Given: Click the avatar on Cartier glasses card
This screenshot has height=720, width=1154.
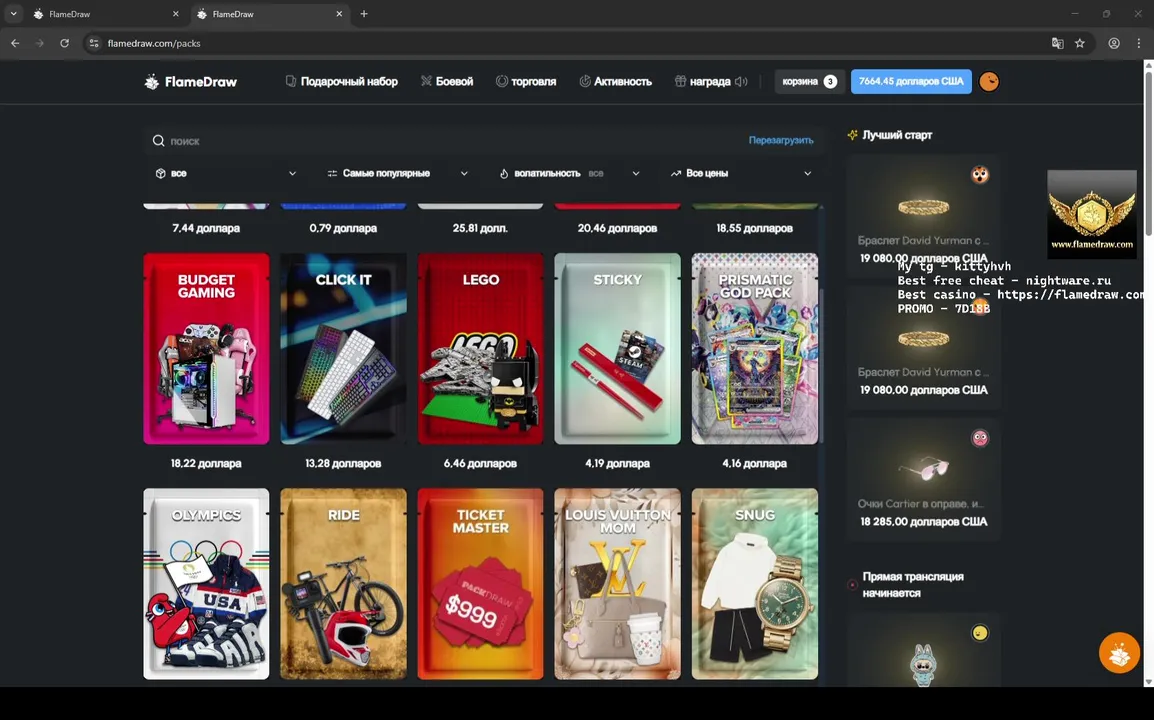Looking at the screenshot, I should click(980, 439).
